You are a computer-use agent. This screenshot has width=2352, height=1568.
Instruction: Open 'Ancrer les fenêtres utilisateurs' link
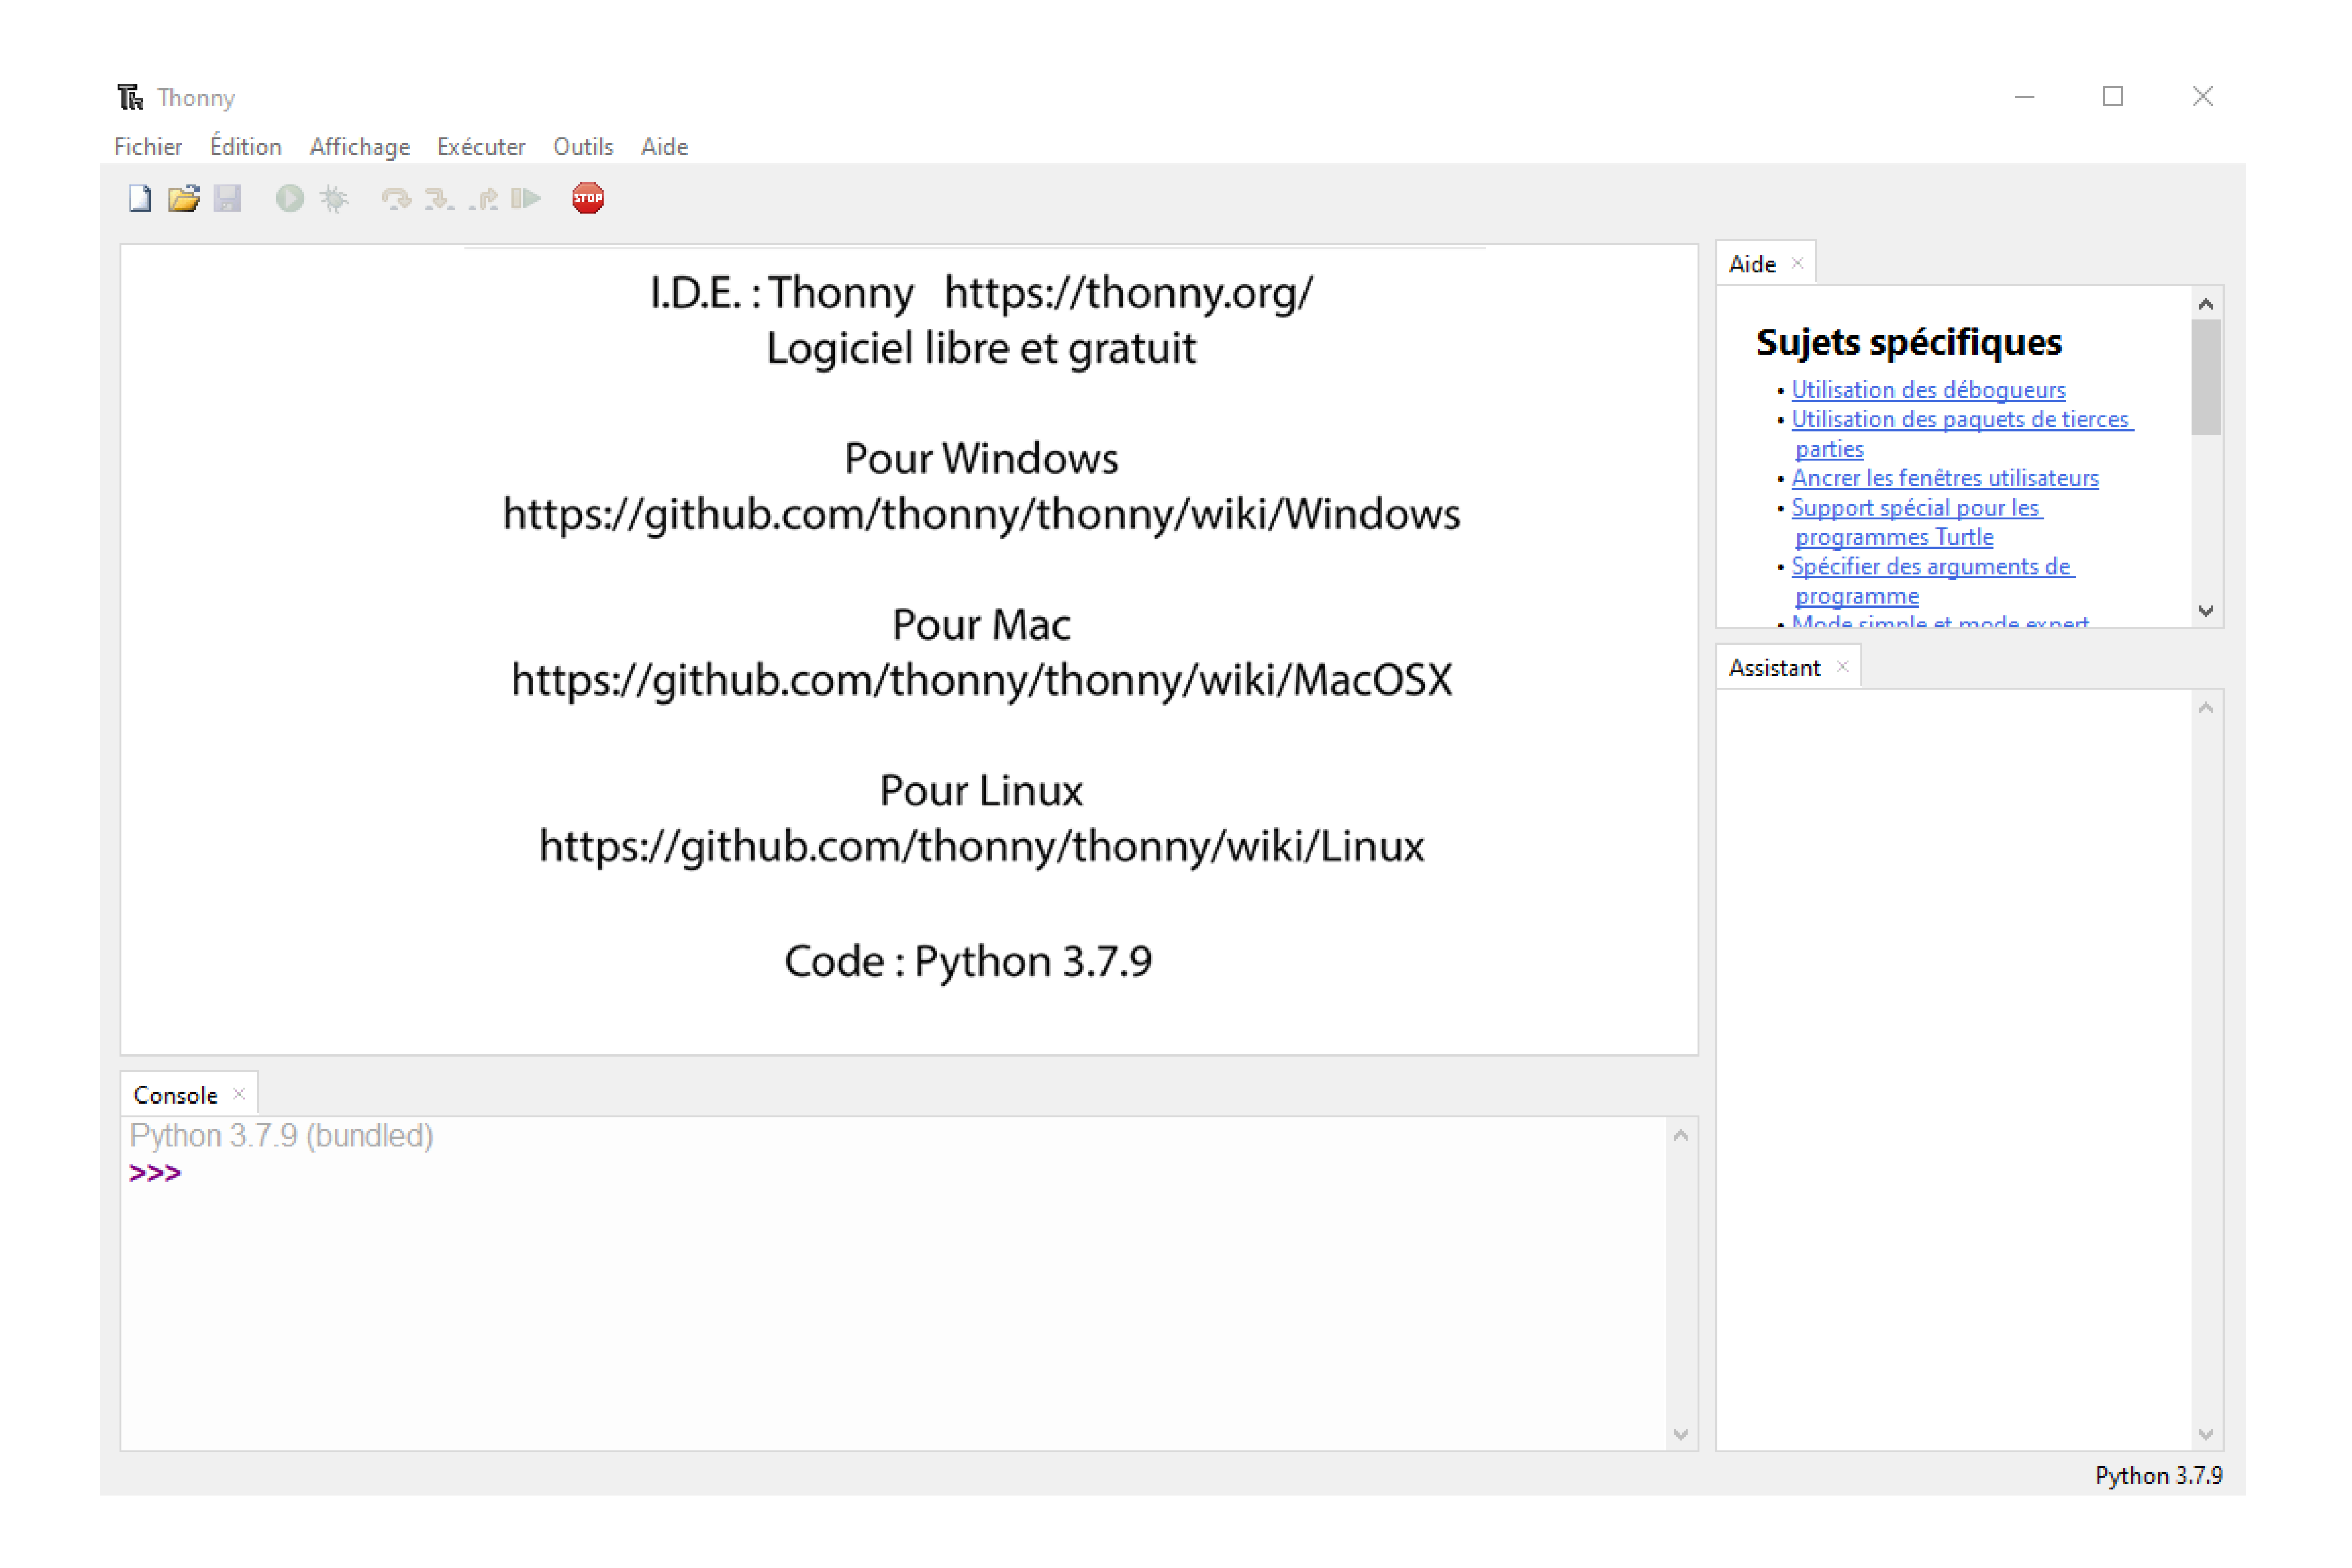pyautogui.click(x=1945, y=478)
